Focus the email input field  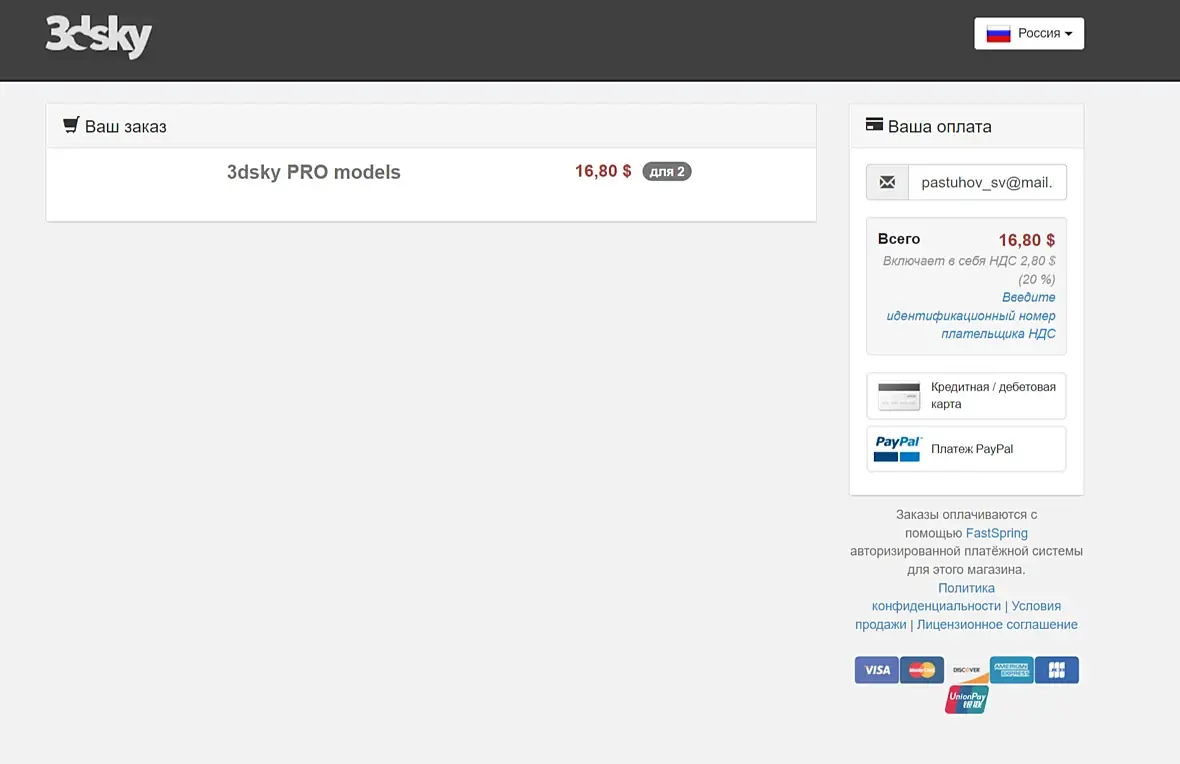(x=987, y=182)
